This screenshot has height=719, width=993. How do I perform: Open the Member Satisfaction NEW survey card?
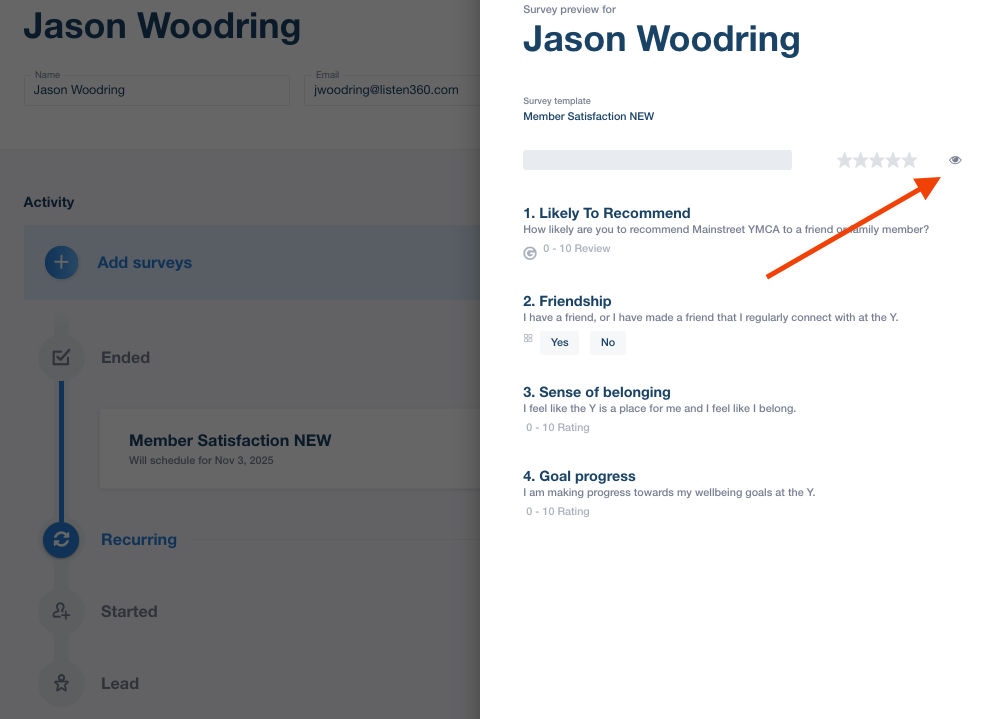click(290, 448)
